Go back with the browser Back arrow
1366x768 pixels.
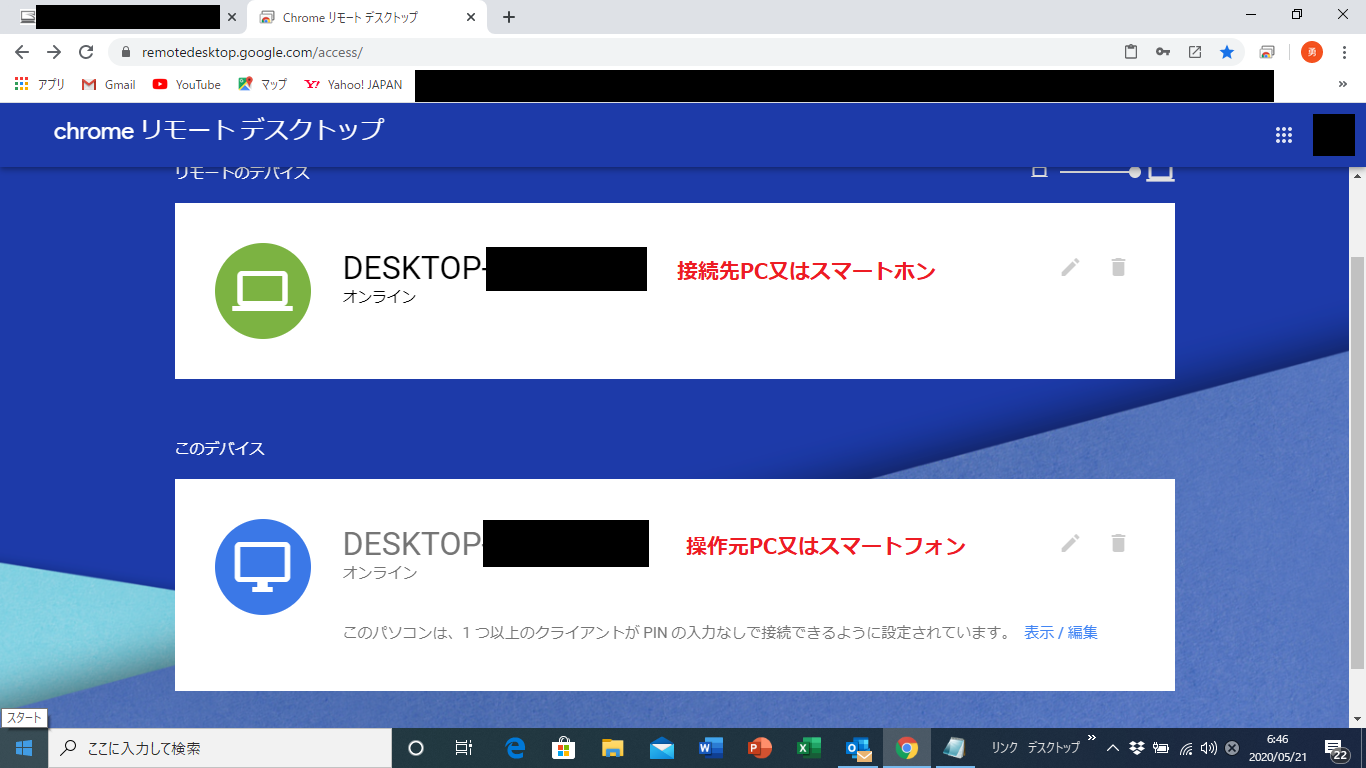[x=22, y=52]
